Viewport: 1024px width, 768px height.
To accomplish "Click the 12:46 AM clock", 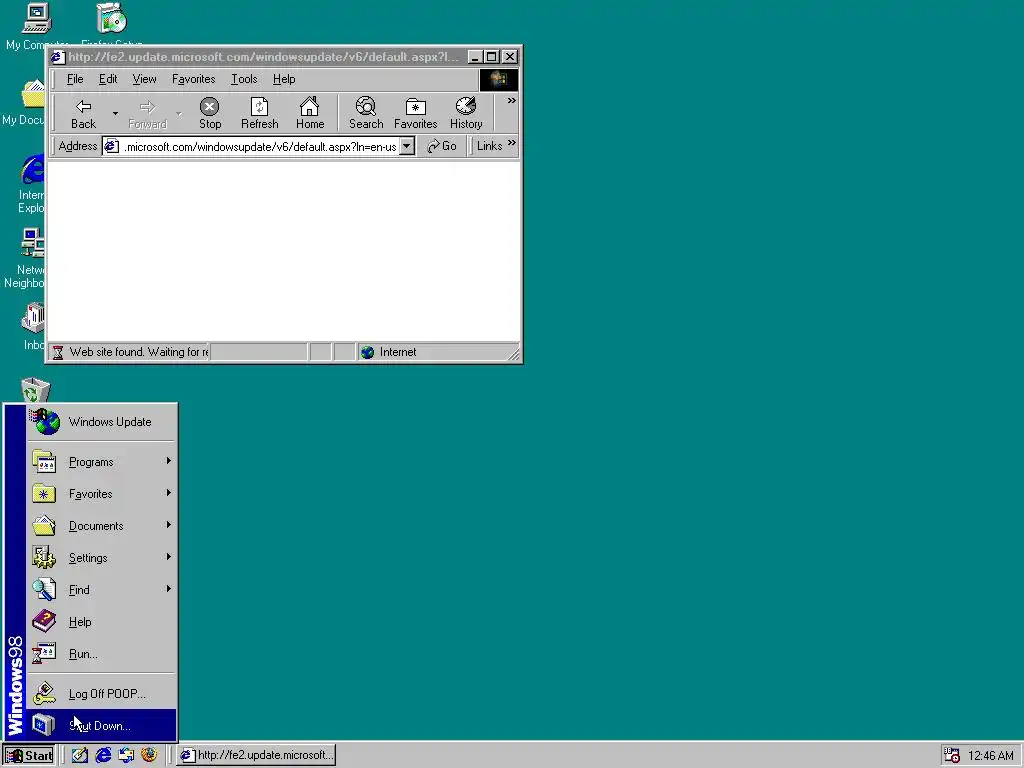I will [990, 756].
